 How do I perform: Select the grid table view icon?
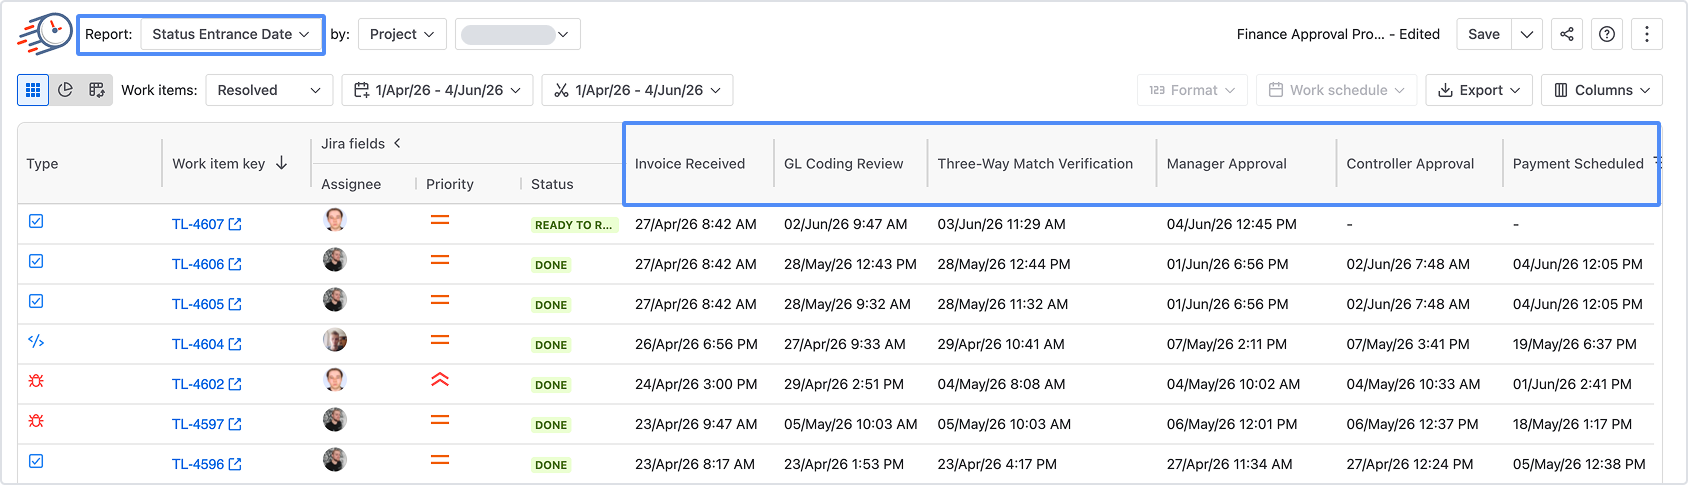(33, 90)
